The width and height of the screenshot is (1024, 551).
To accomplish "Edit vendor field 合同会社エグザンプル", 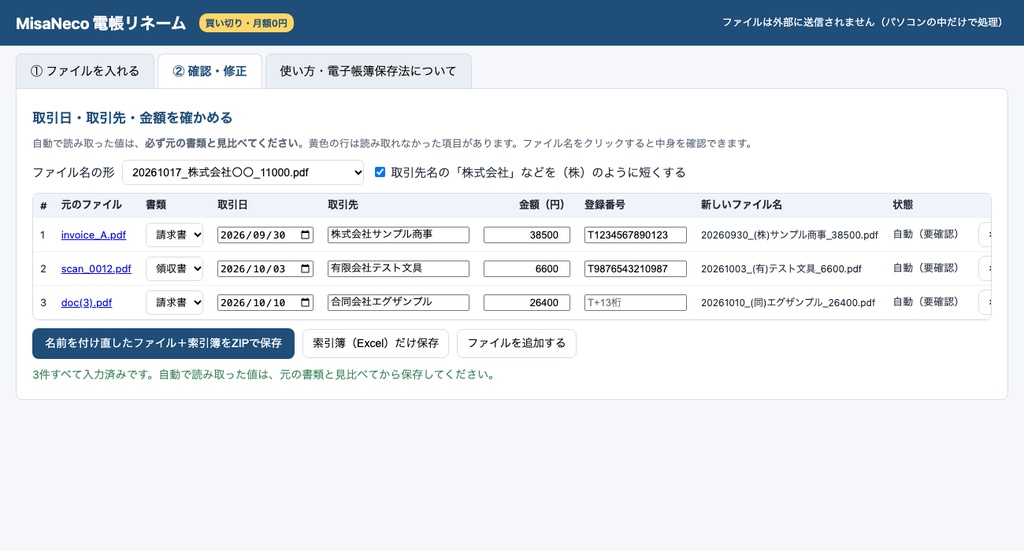I will tap(398, 303).
